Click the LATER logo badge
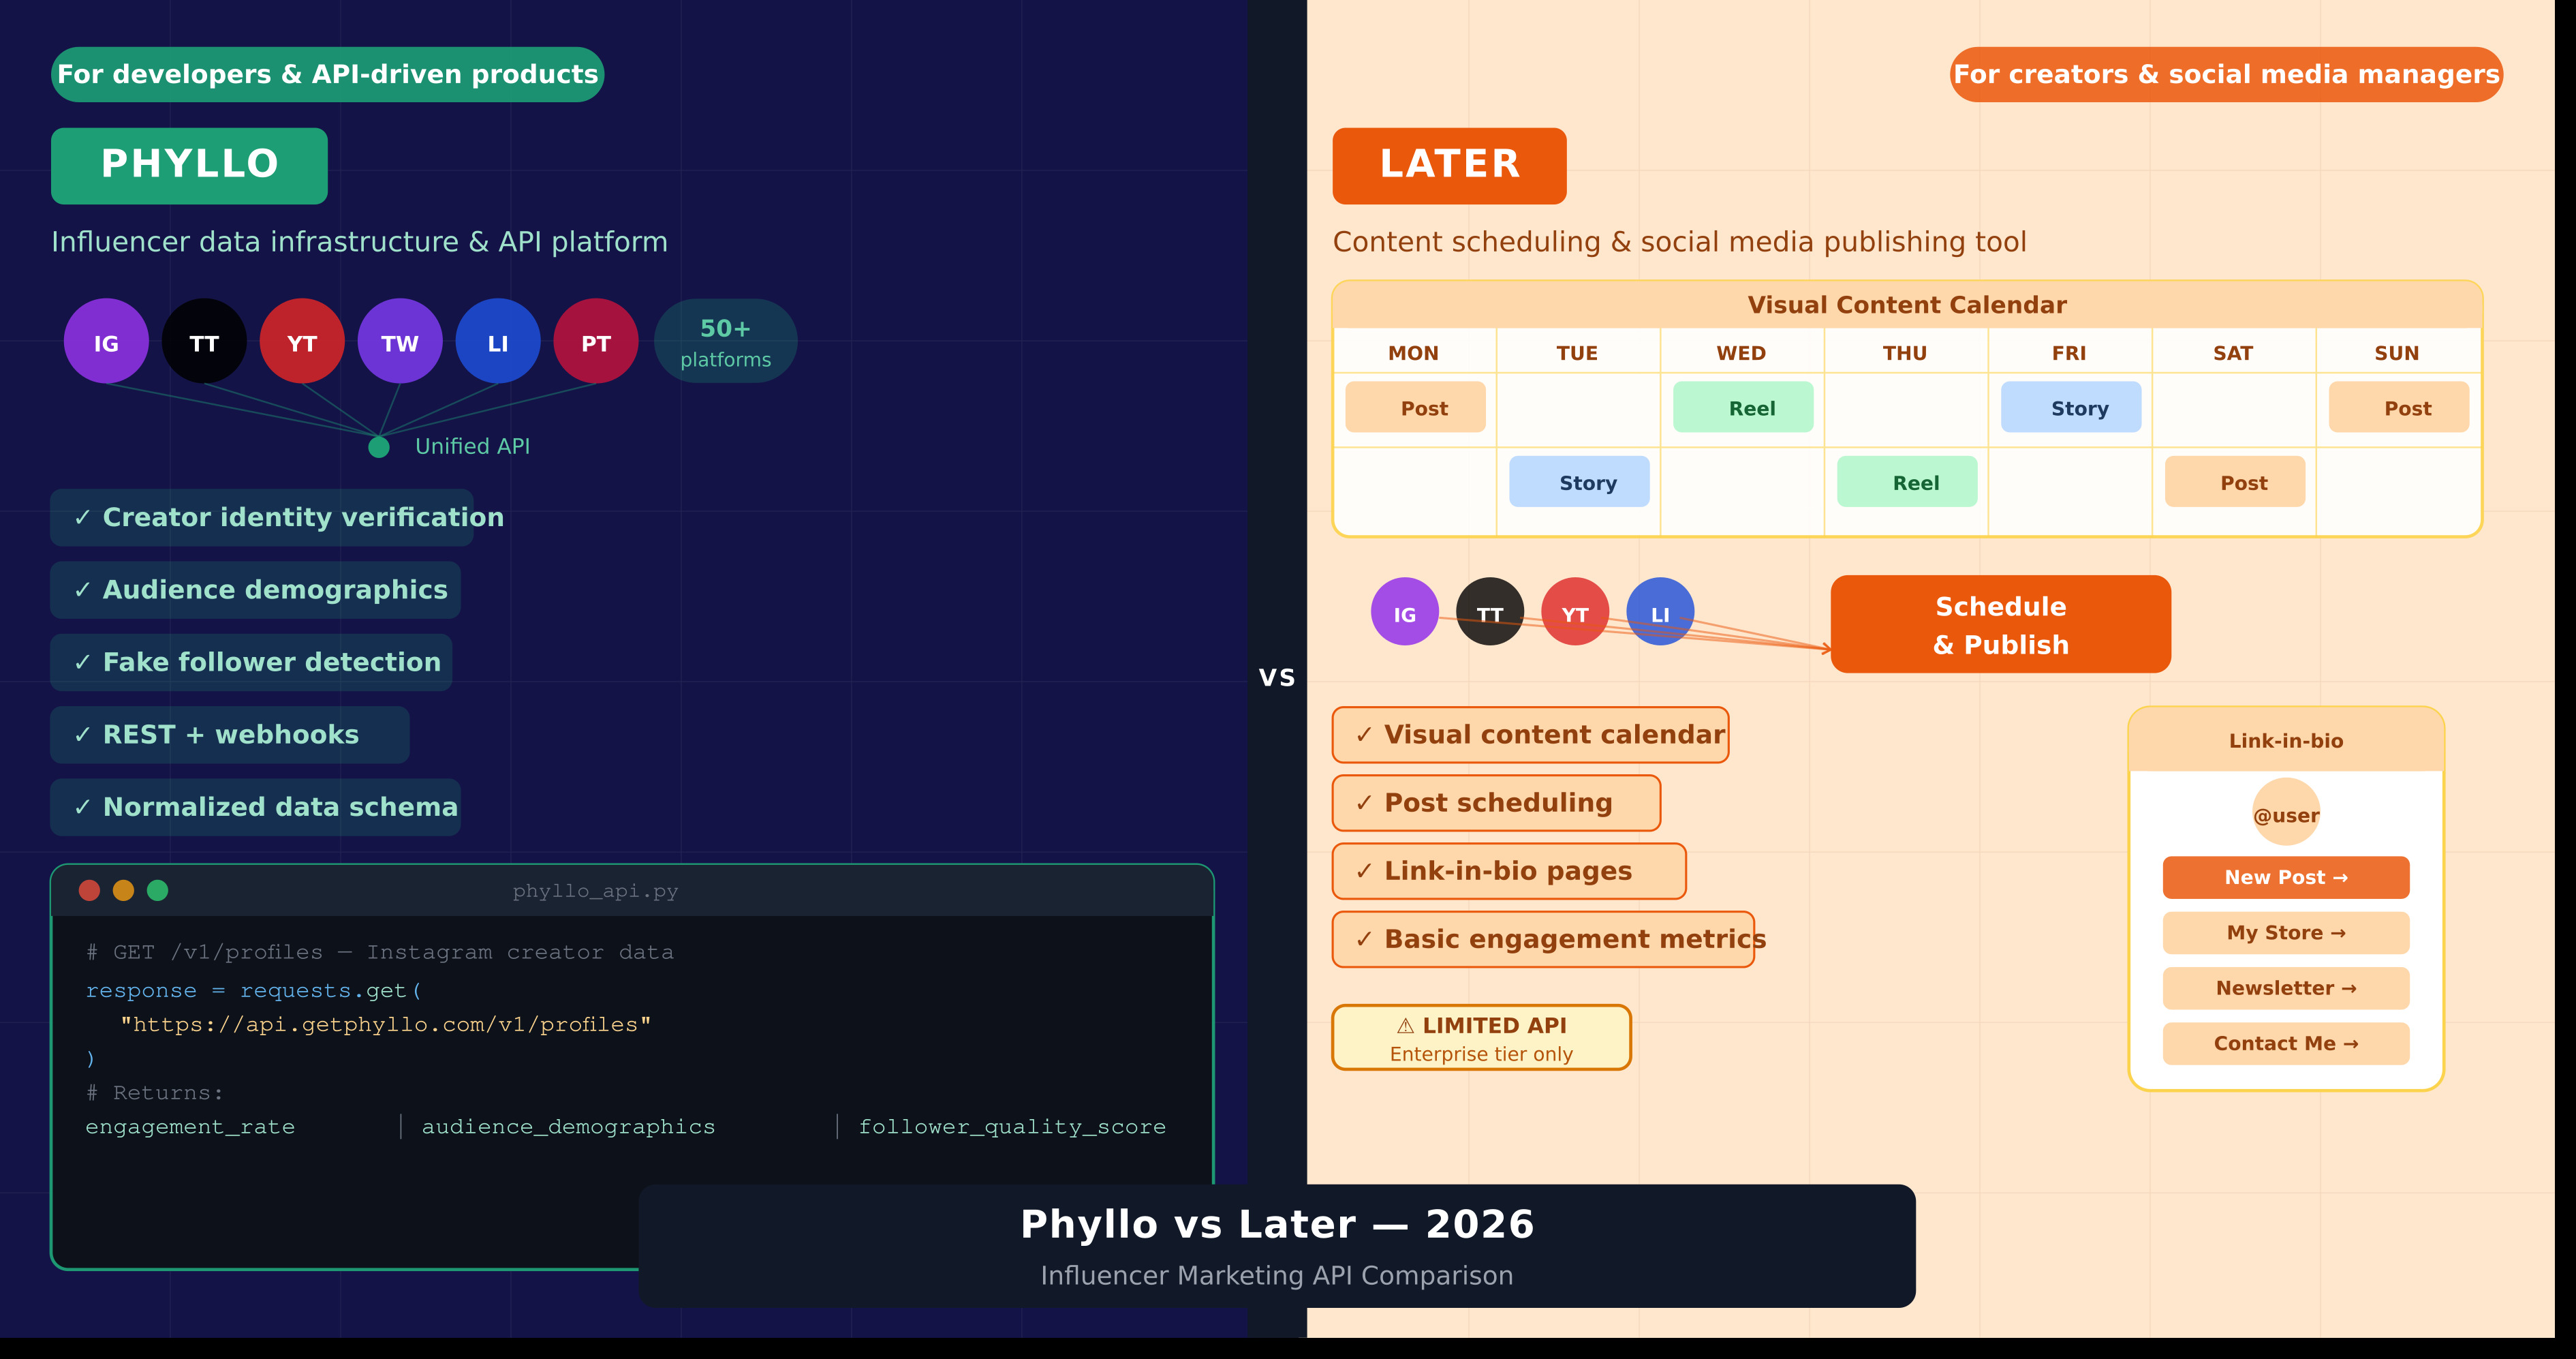2576x1359 pixels. point(1450,166)
